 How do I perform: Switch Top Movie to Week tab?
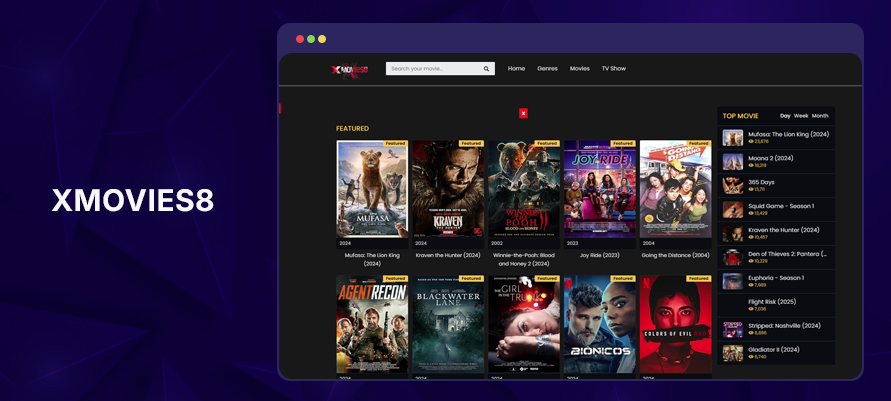[801, 116]
